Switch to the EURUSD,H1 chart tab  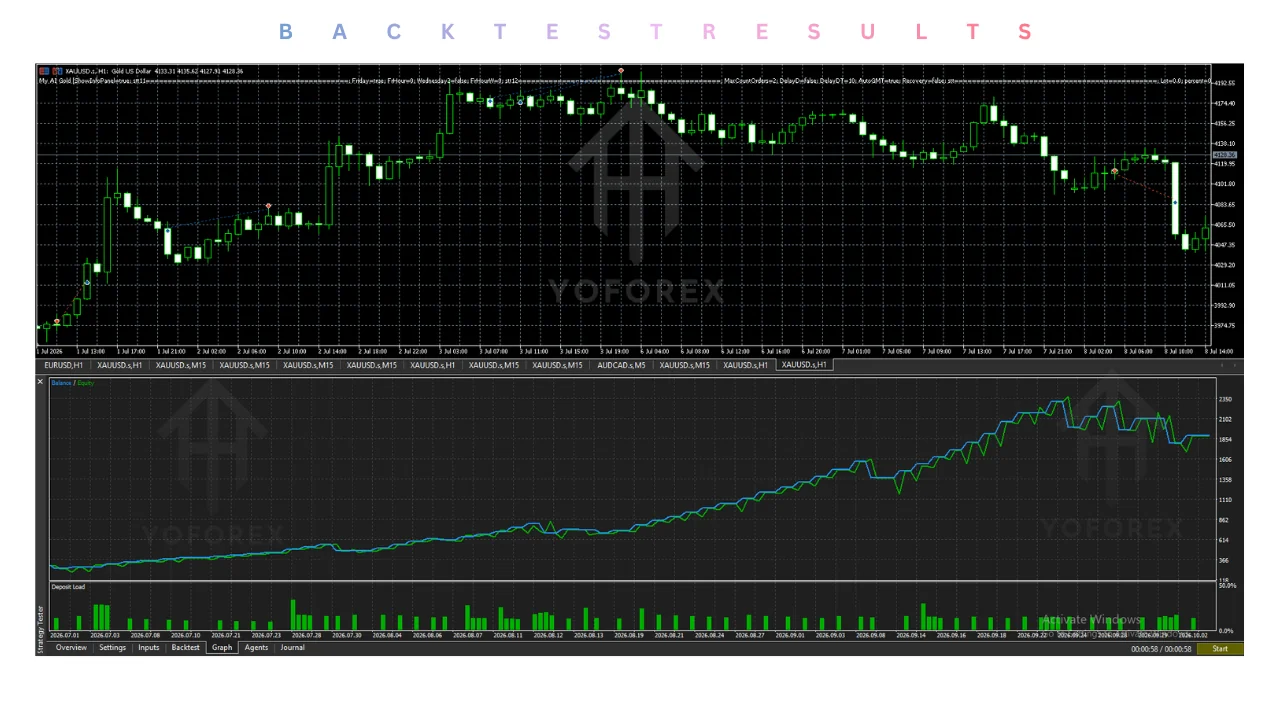point(63,365)
